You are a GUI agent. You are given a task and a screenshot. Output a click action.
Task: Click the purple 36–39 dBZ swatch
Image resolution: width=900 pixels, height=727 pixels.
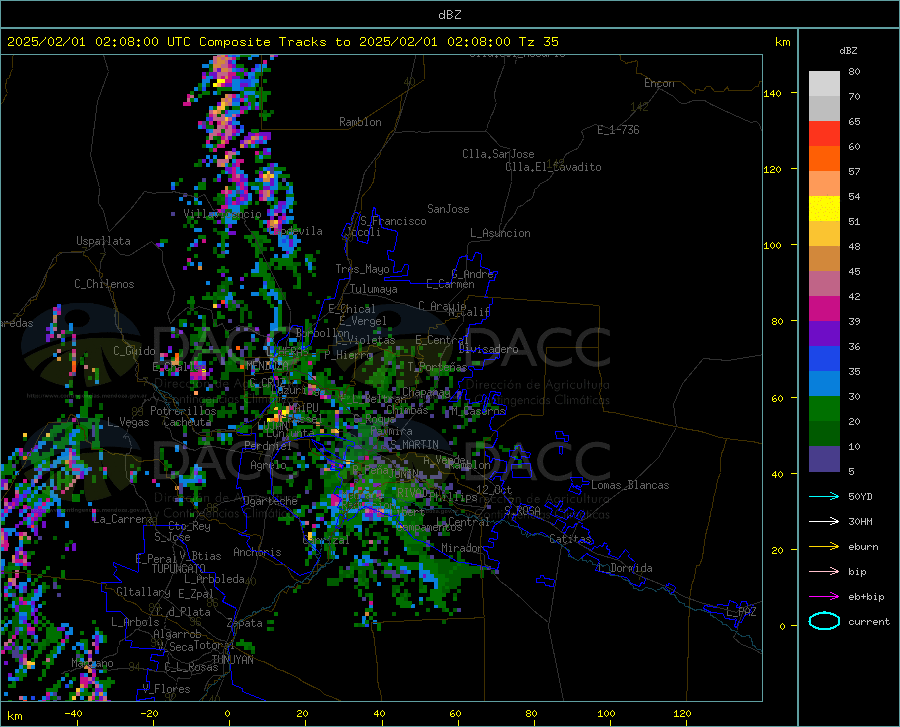tap(824, 334)
